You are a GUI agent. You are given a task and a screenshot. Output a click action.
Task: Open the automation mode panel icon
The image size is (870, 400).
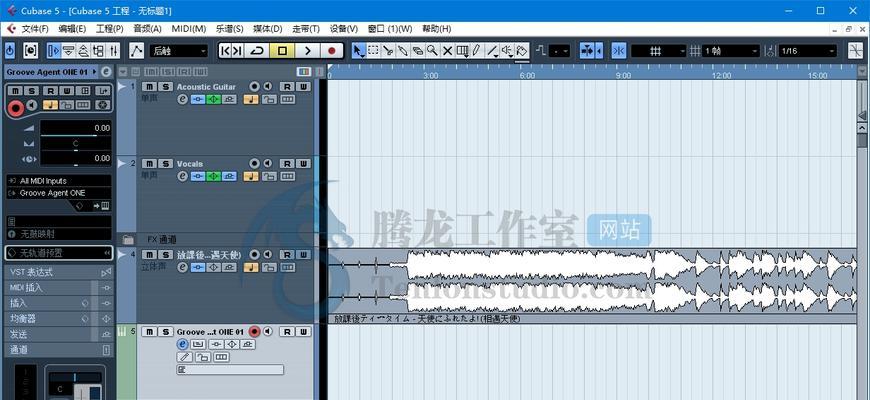[136, 51]
